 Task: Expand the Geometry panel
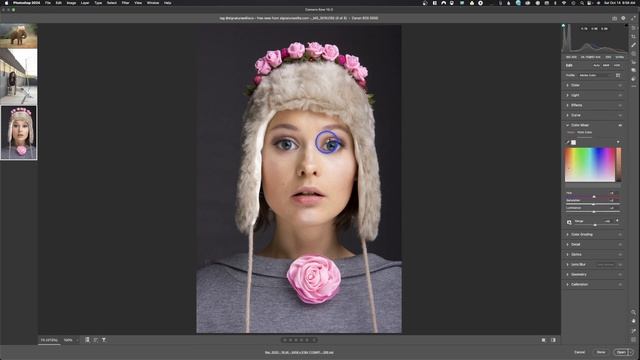pyautogui.click(x=568, y=274)
